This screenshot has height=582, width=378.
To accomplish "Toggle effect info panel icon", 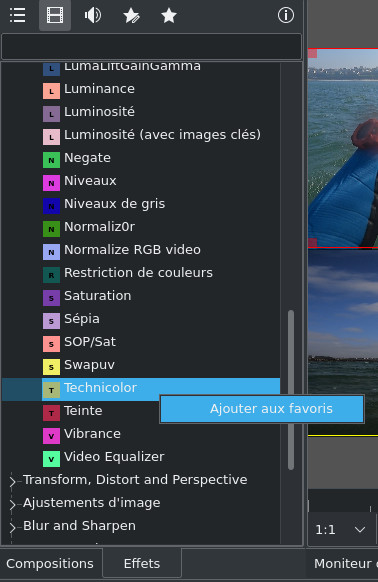I will tap(286, 16).
